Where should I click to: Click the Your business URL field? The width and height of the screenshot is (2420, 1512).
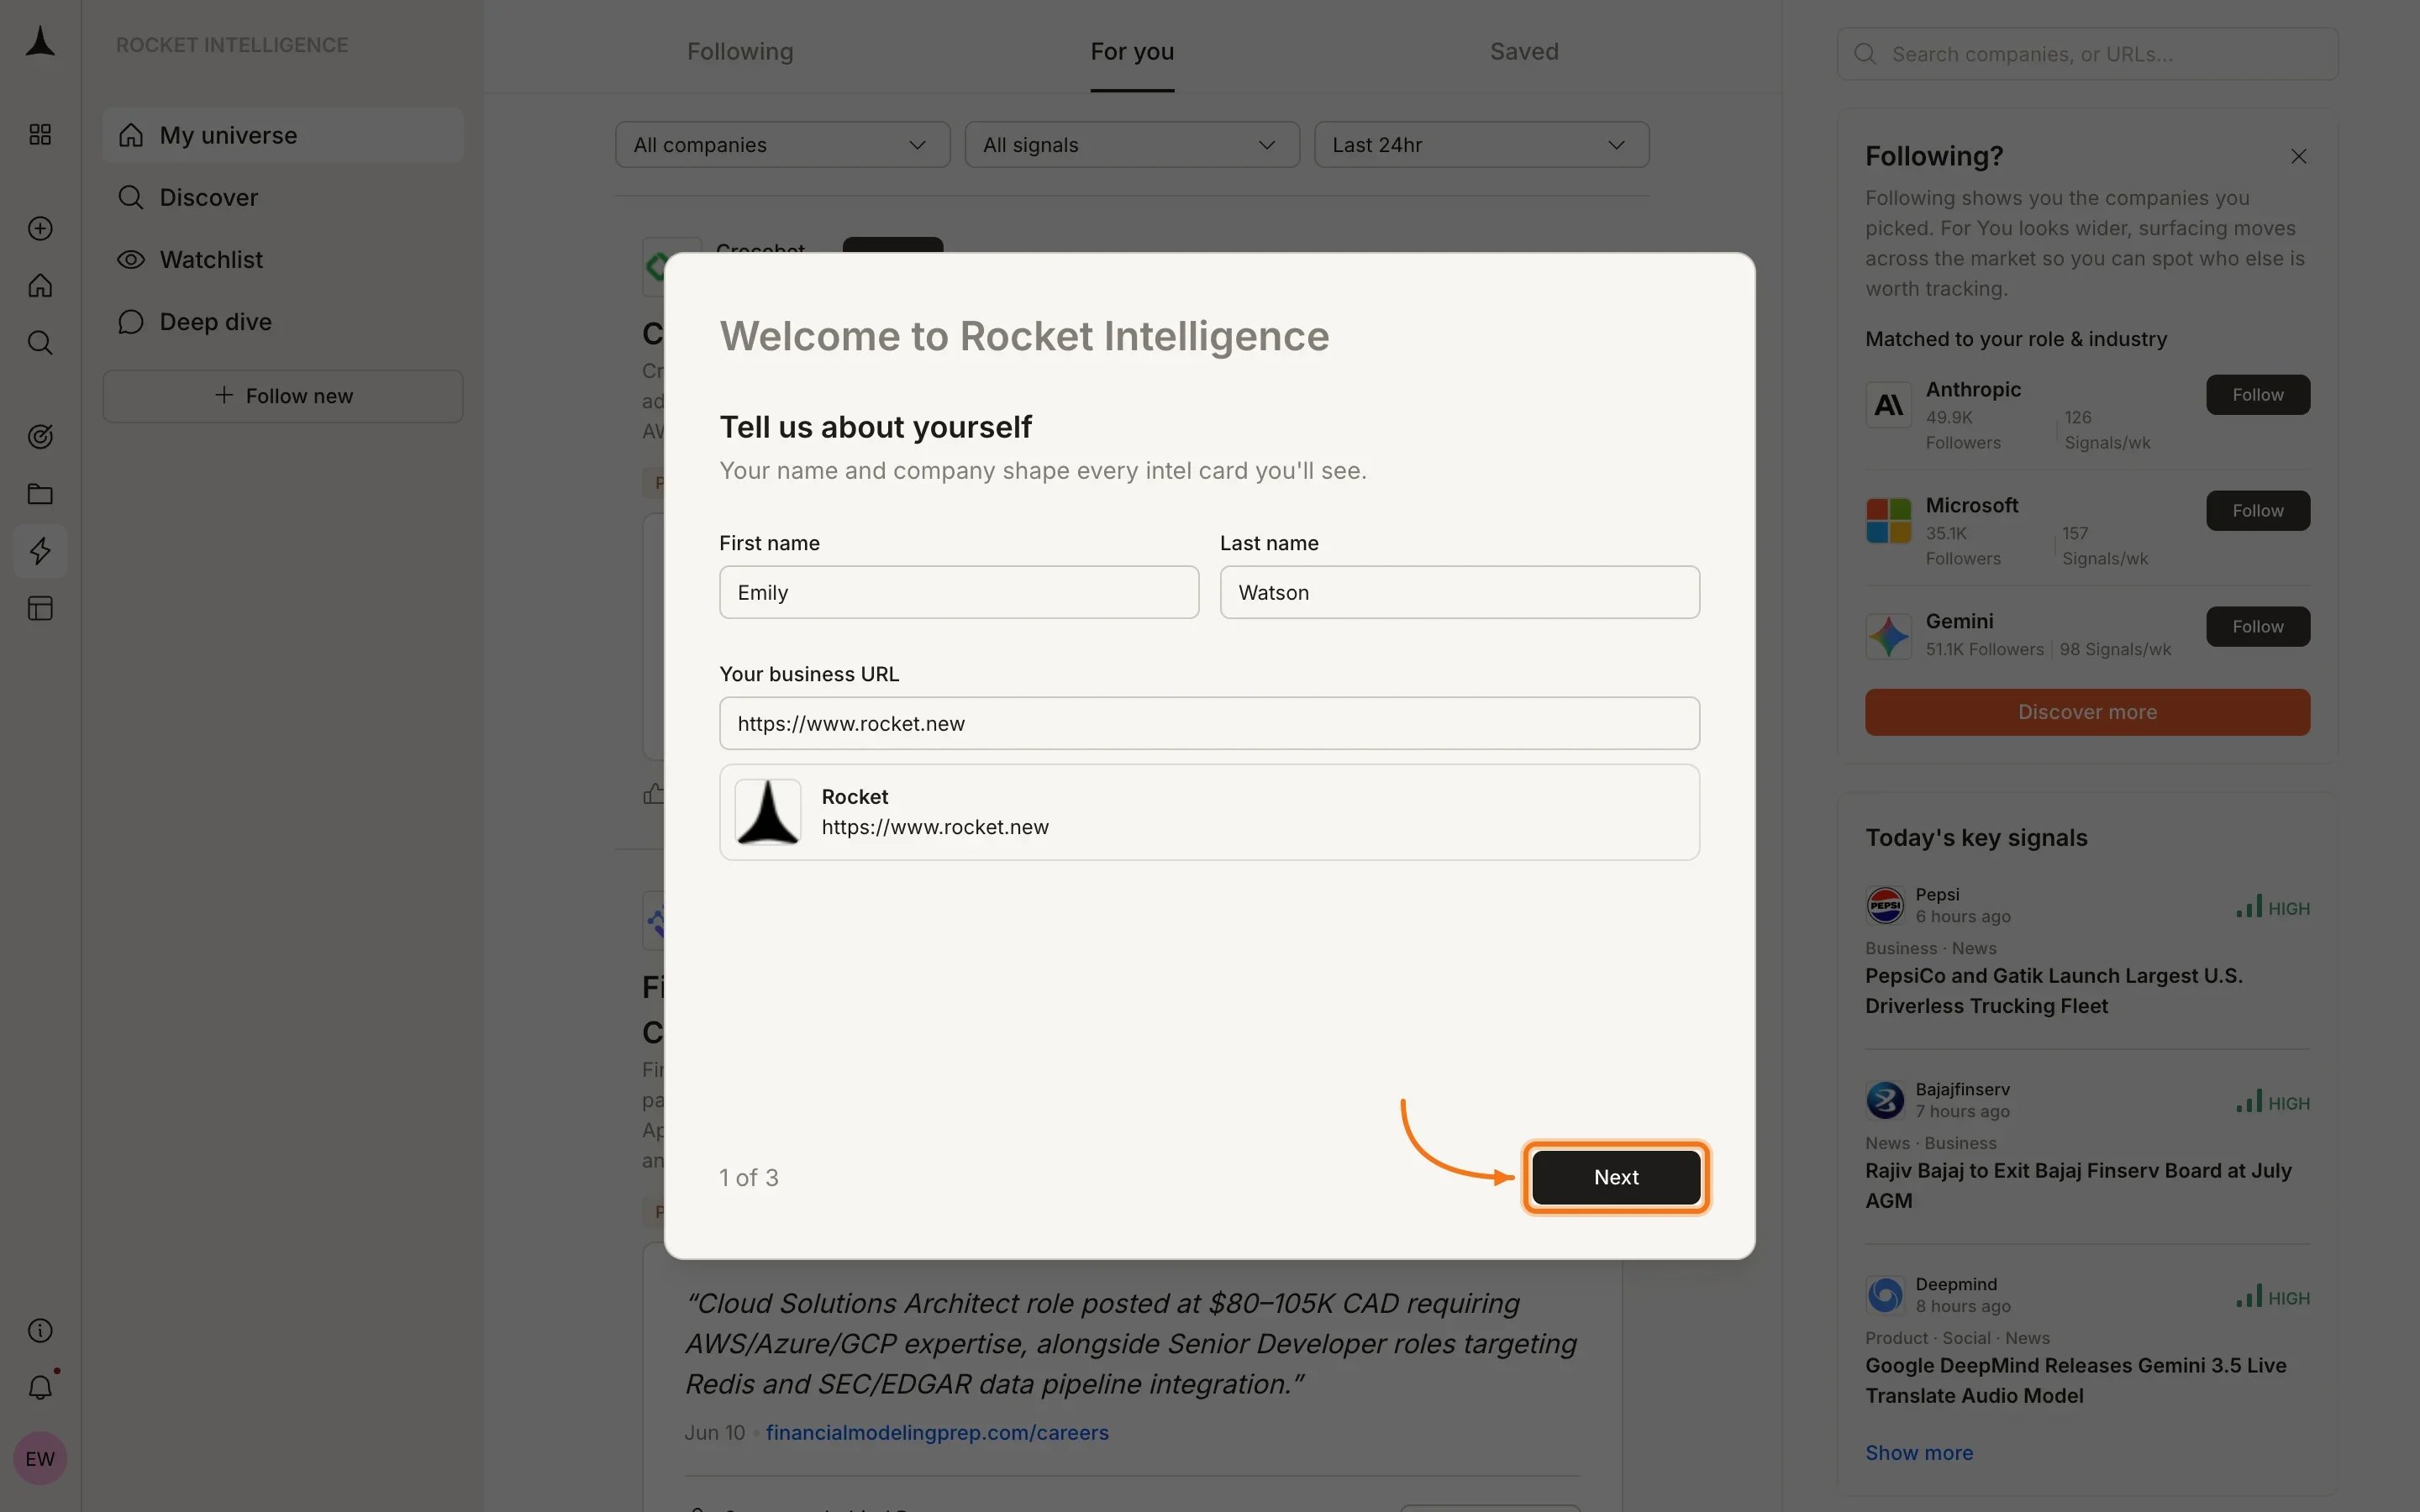(x=1209, y=723)
